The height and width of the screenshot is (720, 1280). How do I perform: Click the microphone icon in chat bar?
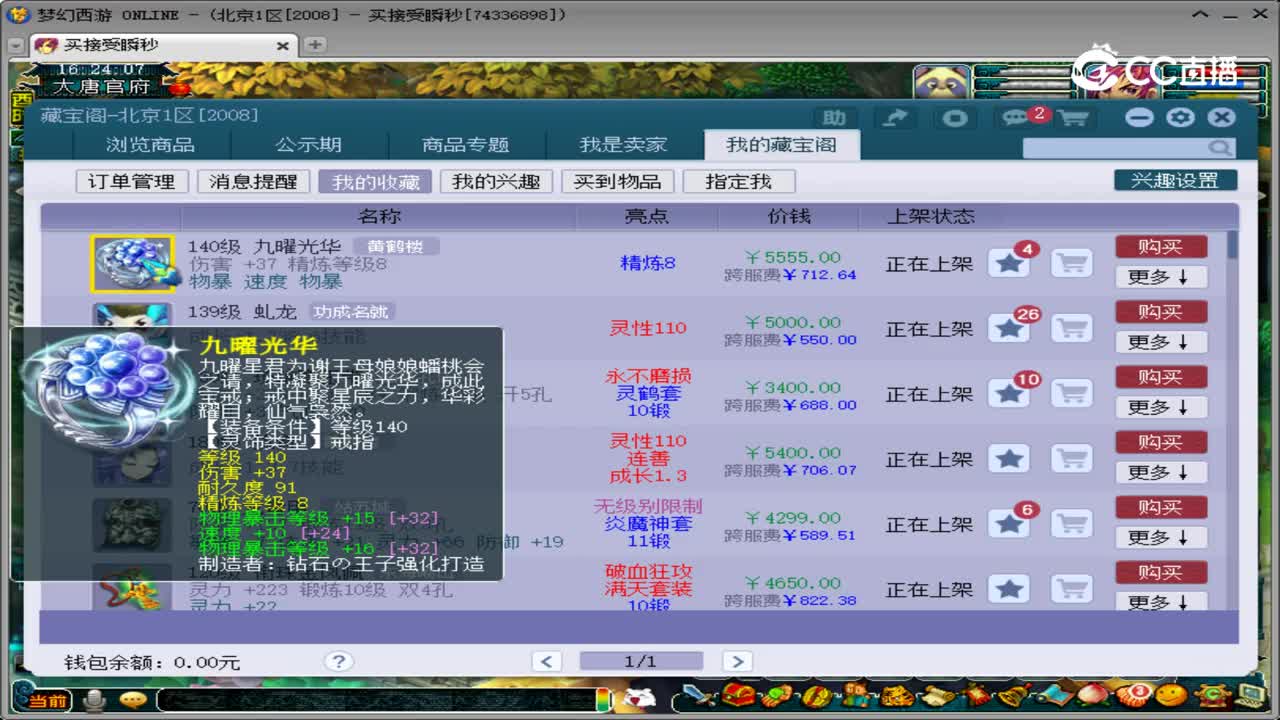click(96, 700)
